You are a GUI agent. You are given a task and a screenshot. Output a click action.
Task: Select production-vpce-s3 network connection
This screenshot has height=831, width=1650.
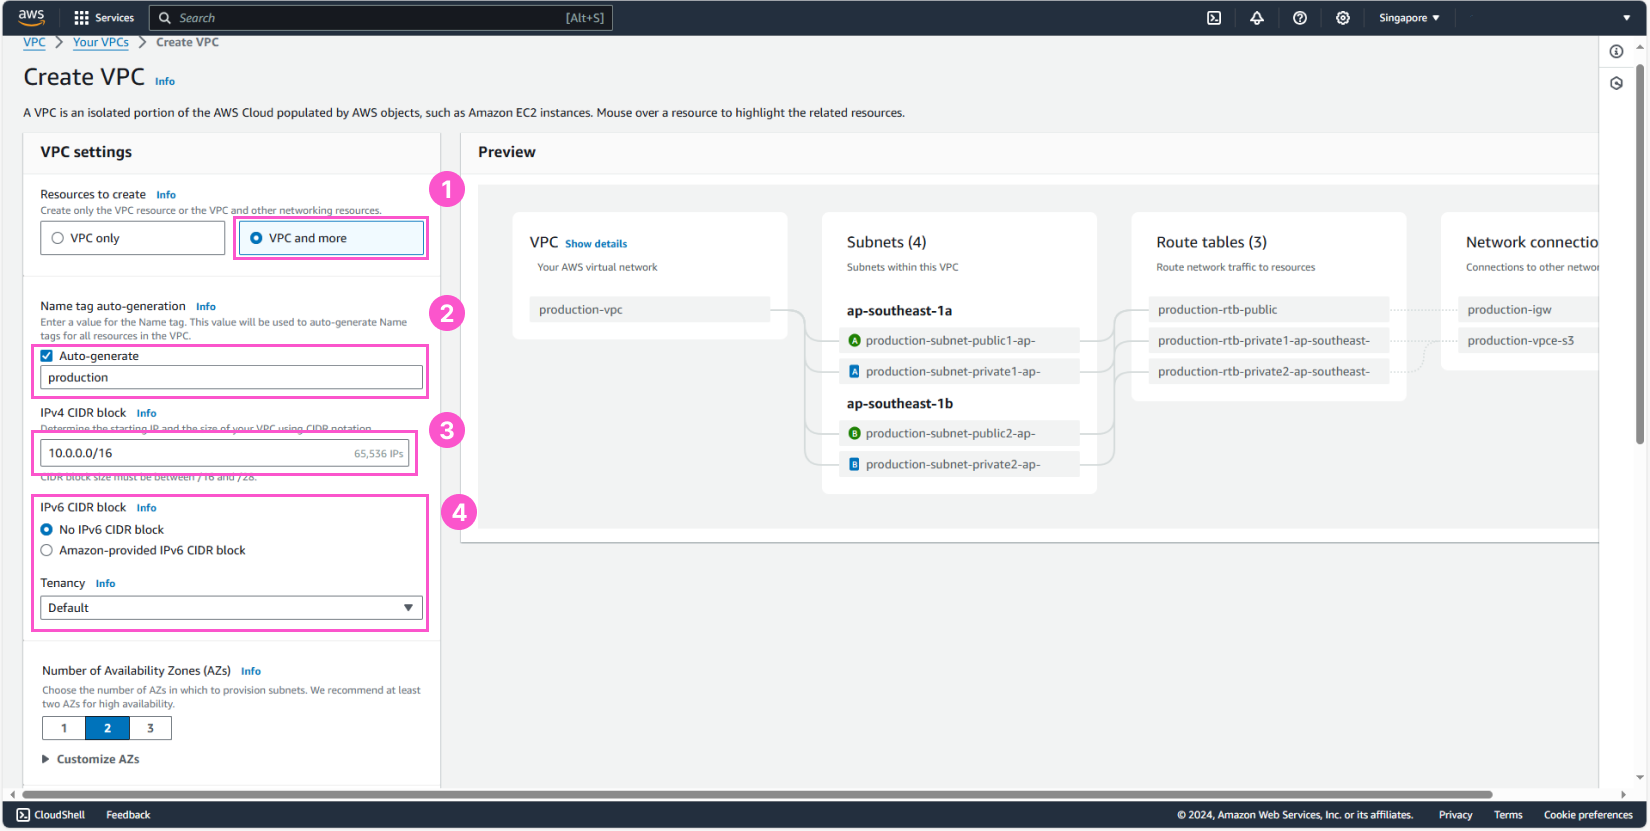pos(1528,341)
